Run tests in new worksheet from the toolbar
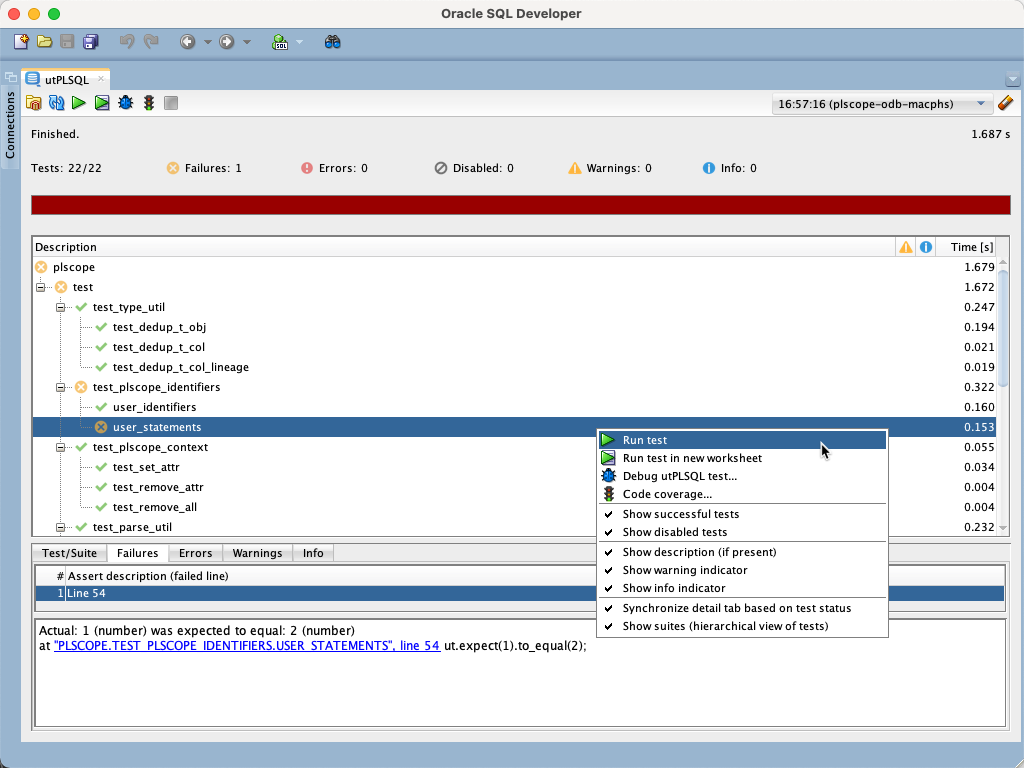 pos(102,102)
